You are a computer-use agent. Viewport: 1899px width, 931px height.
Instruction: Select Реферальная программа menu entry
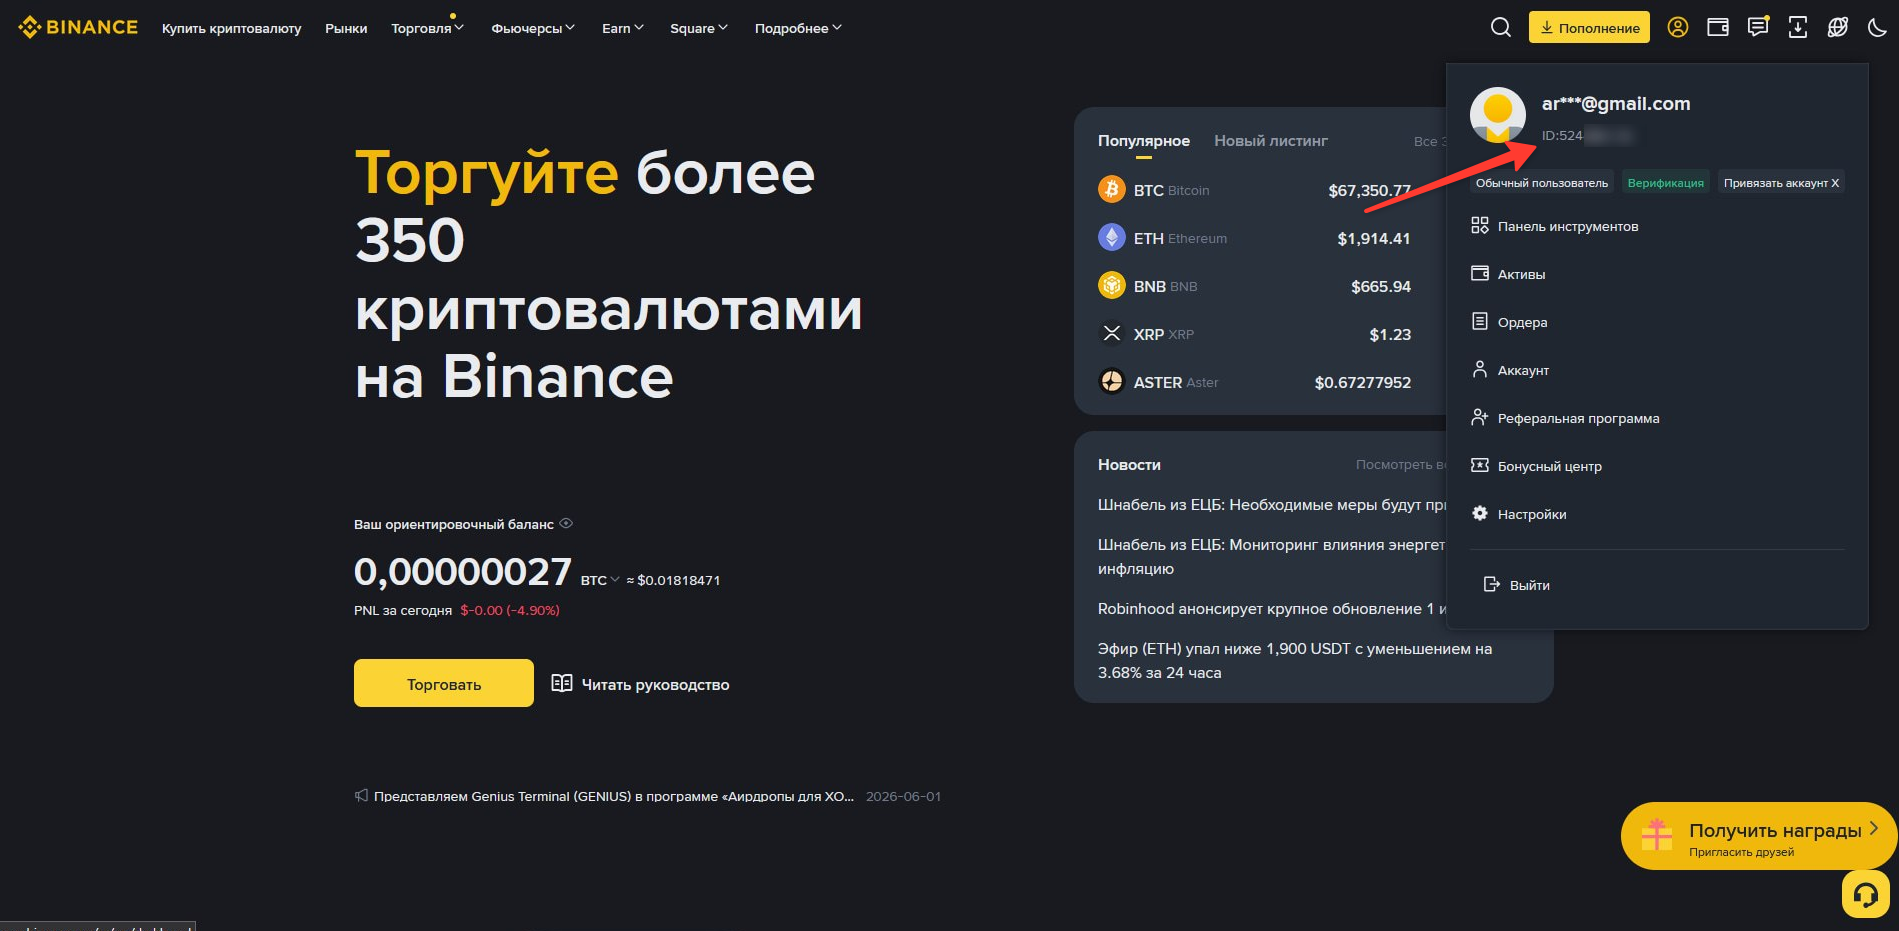[1656, 418]
